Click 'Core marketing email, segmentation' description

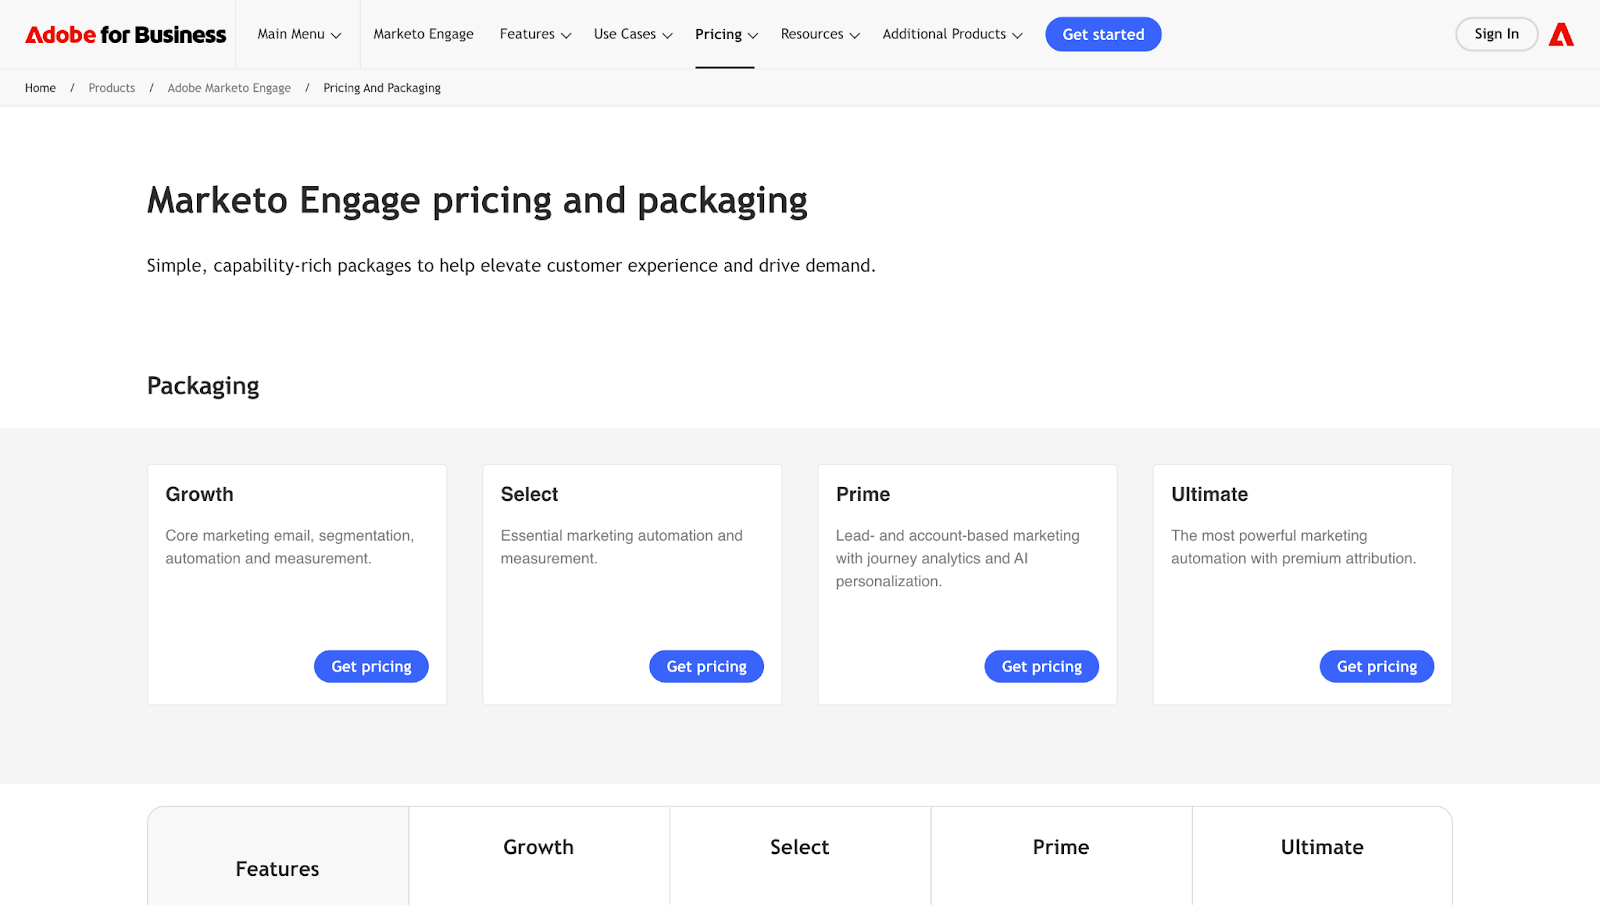(290, 547)
